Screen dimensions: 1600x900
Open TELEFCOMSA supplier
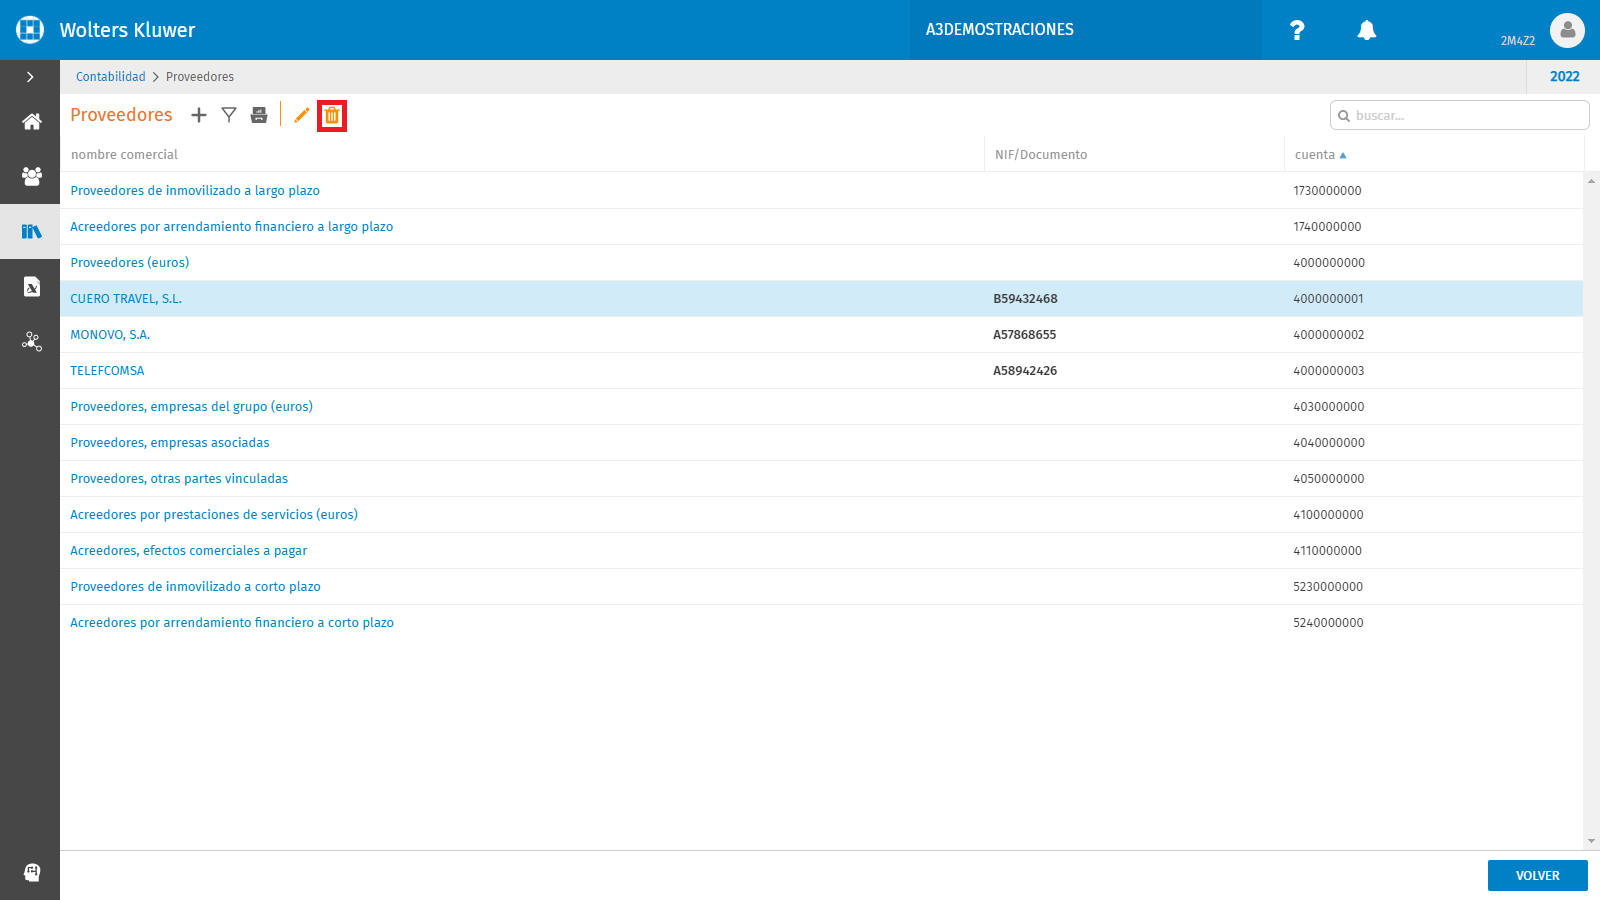[x=107, y=371]
